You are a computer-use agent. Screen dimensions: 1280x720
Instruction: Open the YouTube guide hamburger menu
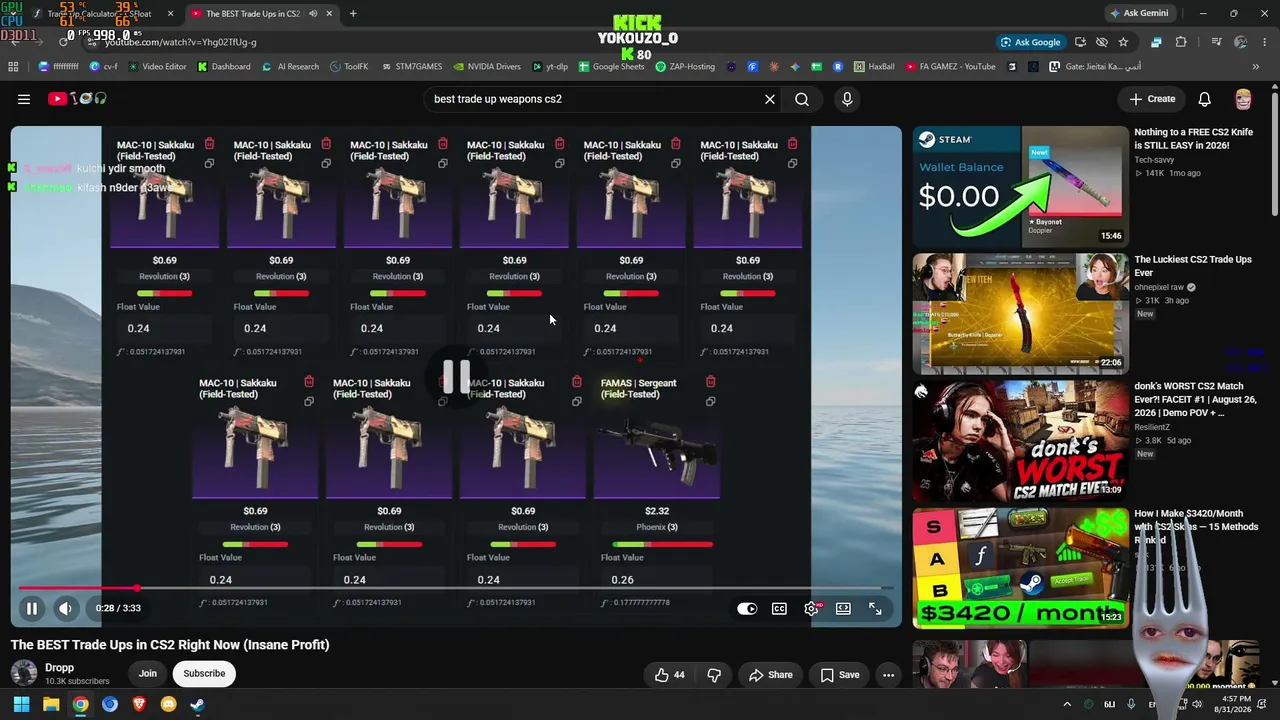24,99
